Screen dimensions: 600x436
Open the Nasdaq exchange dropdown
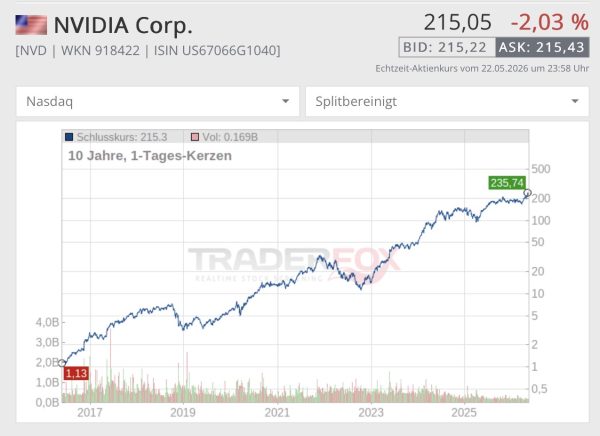coord(157,101)
